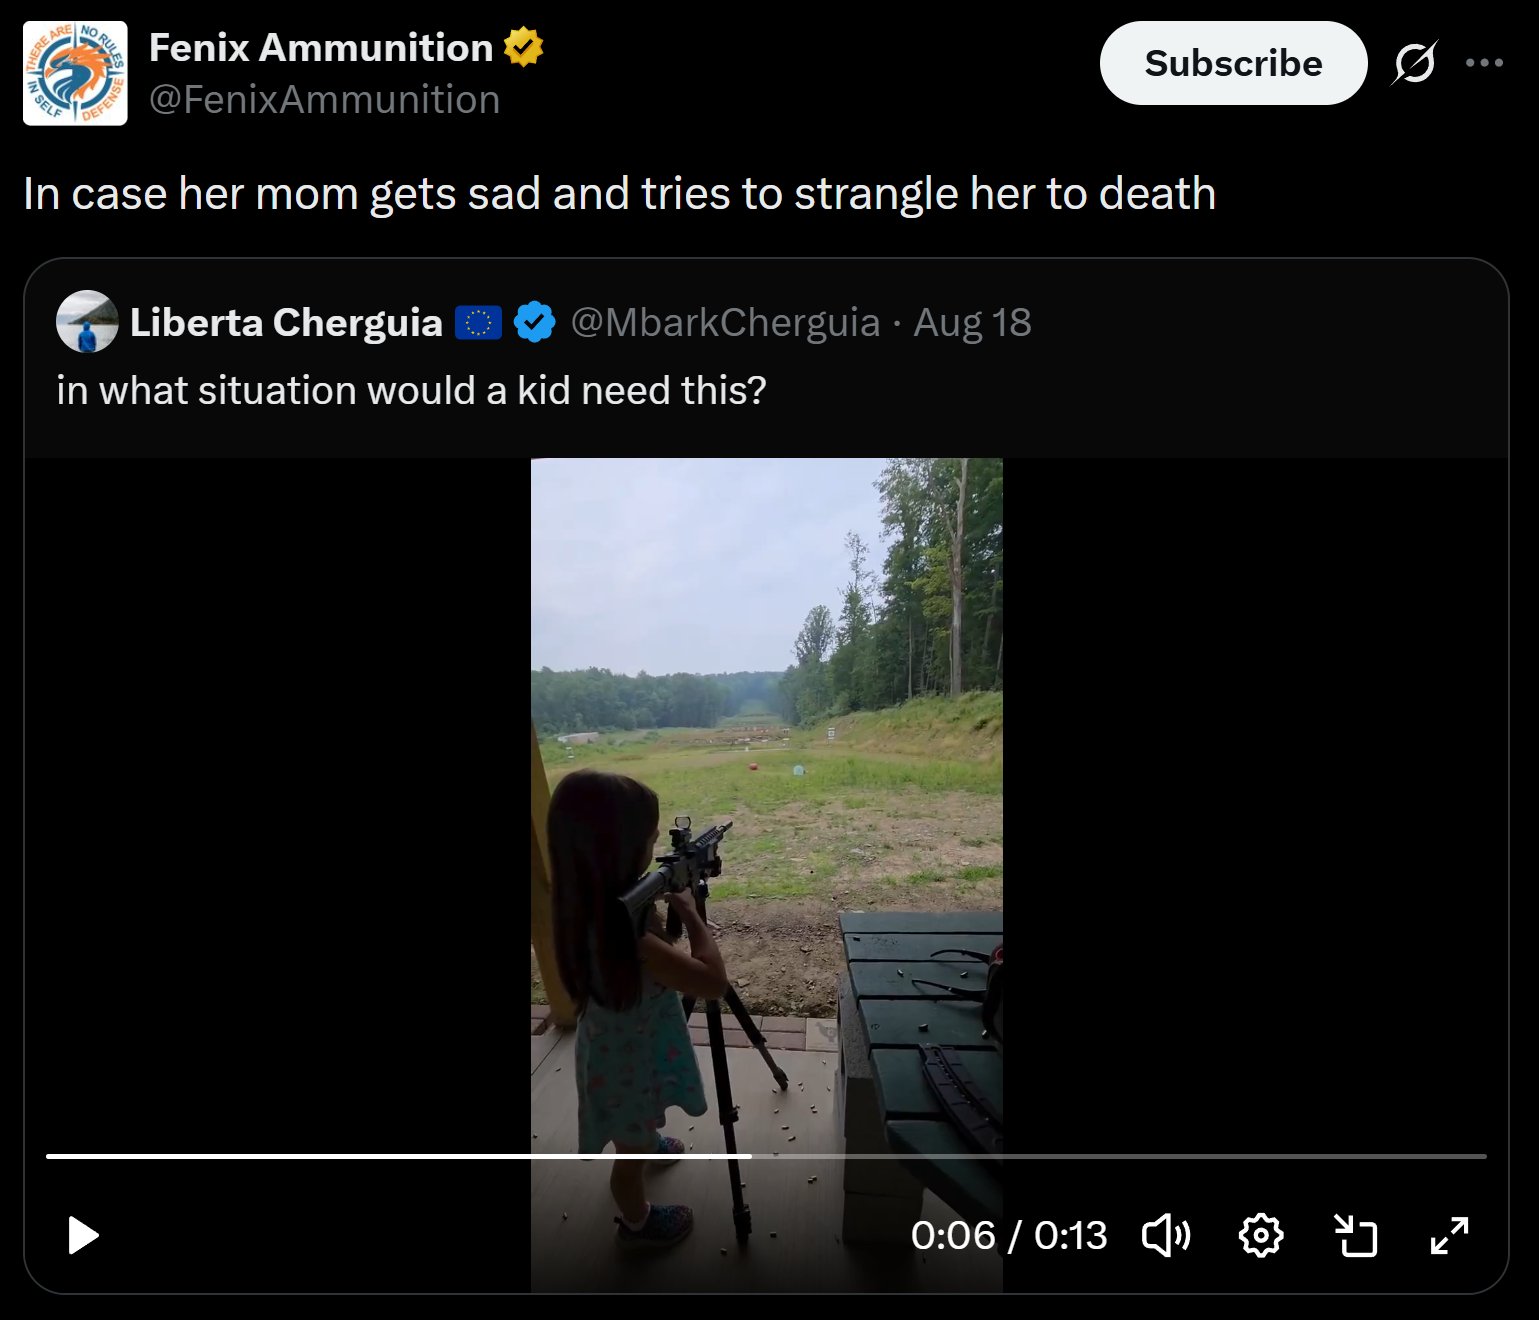Open the Aug 18 timestamp link
This screenshot has width=1539, height=1320.
[x=972, y=322]
